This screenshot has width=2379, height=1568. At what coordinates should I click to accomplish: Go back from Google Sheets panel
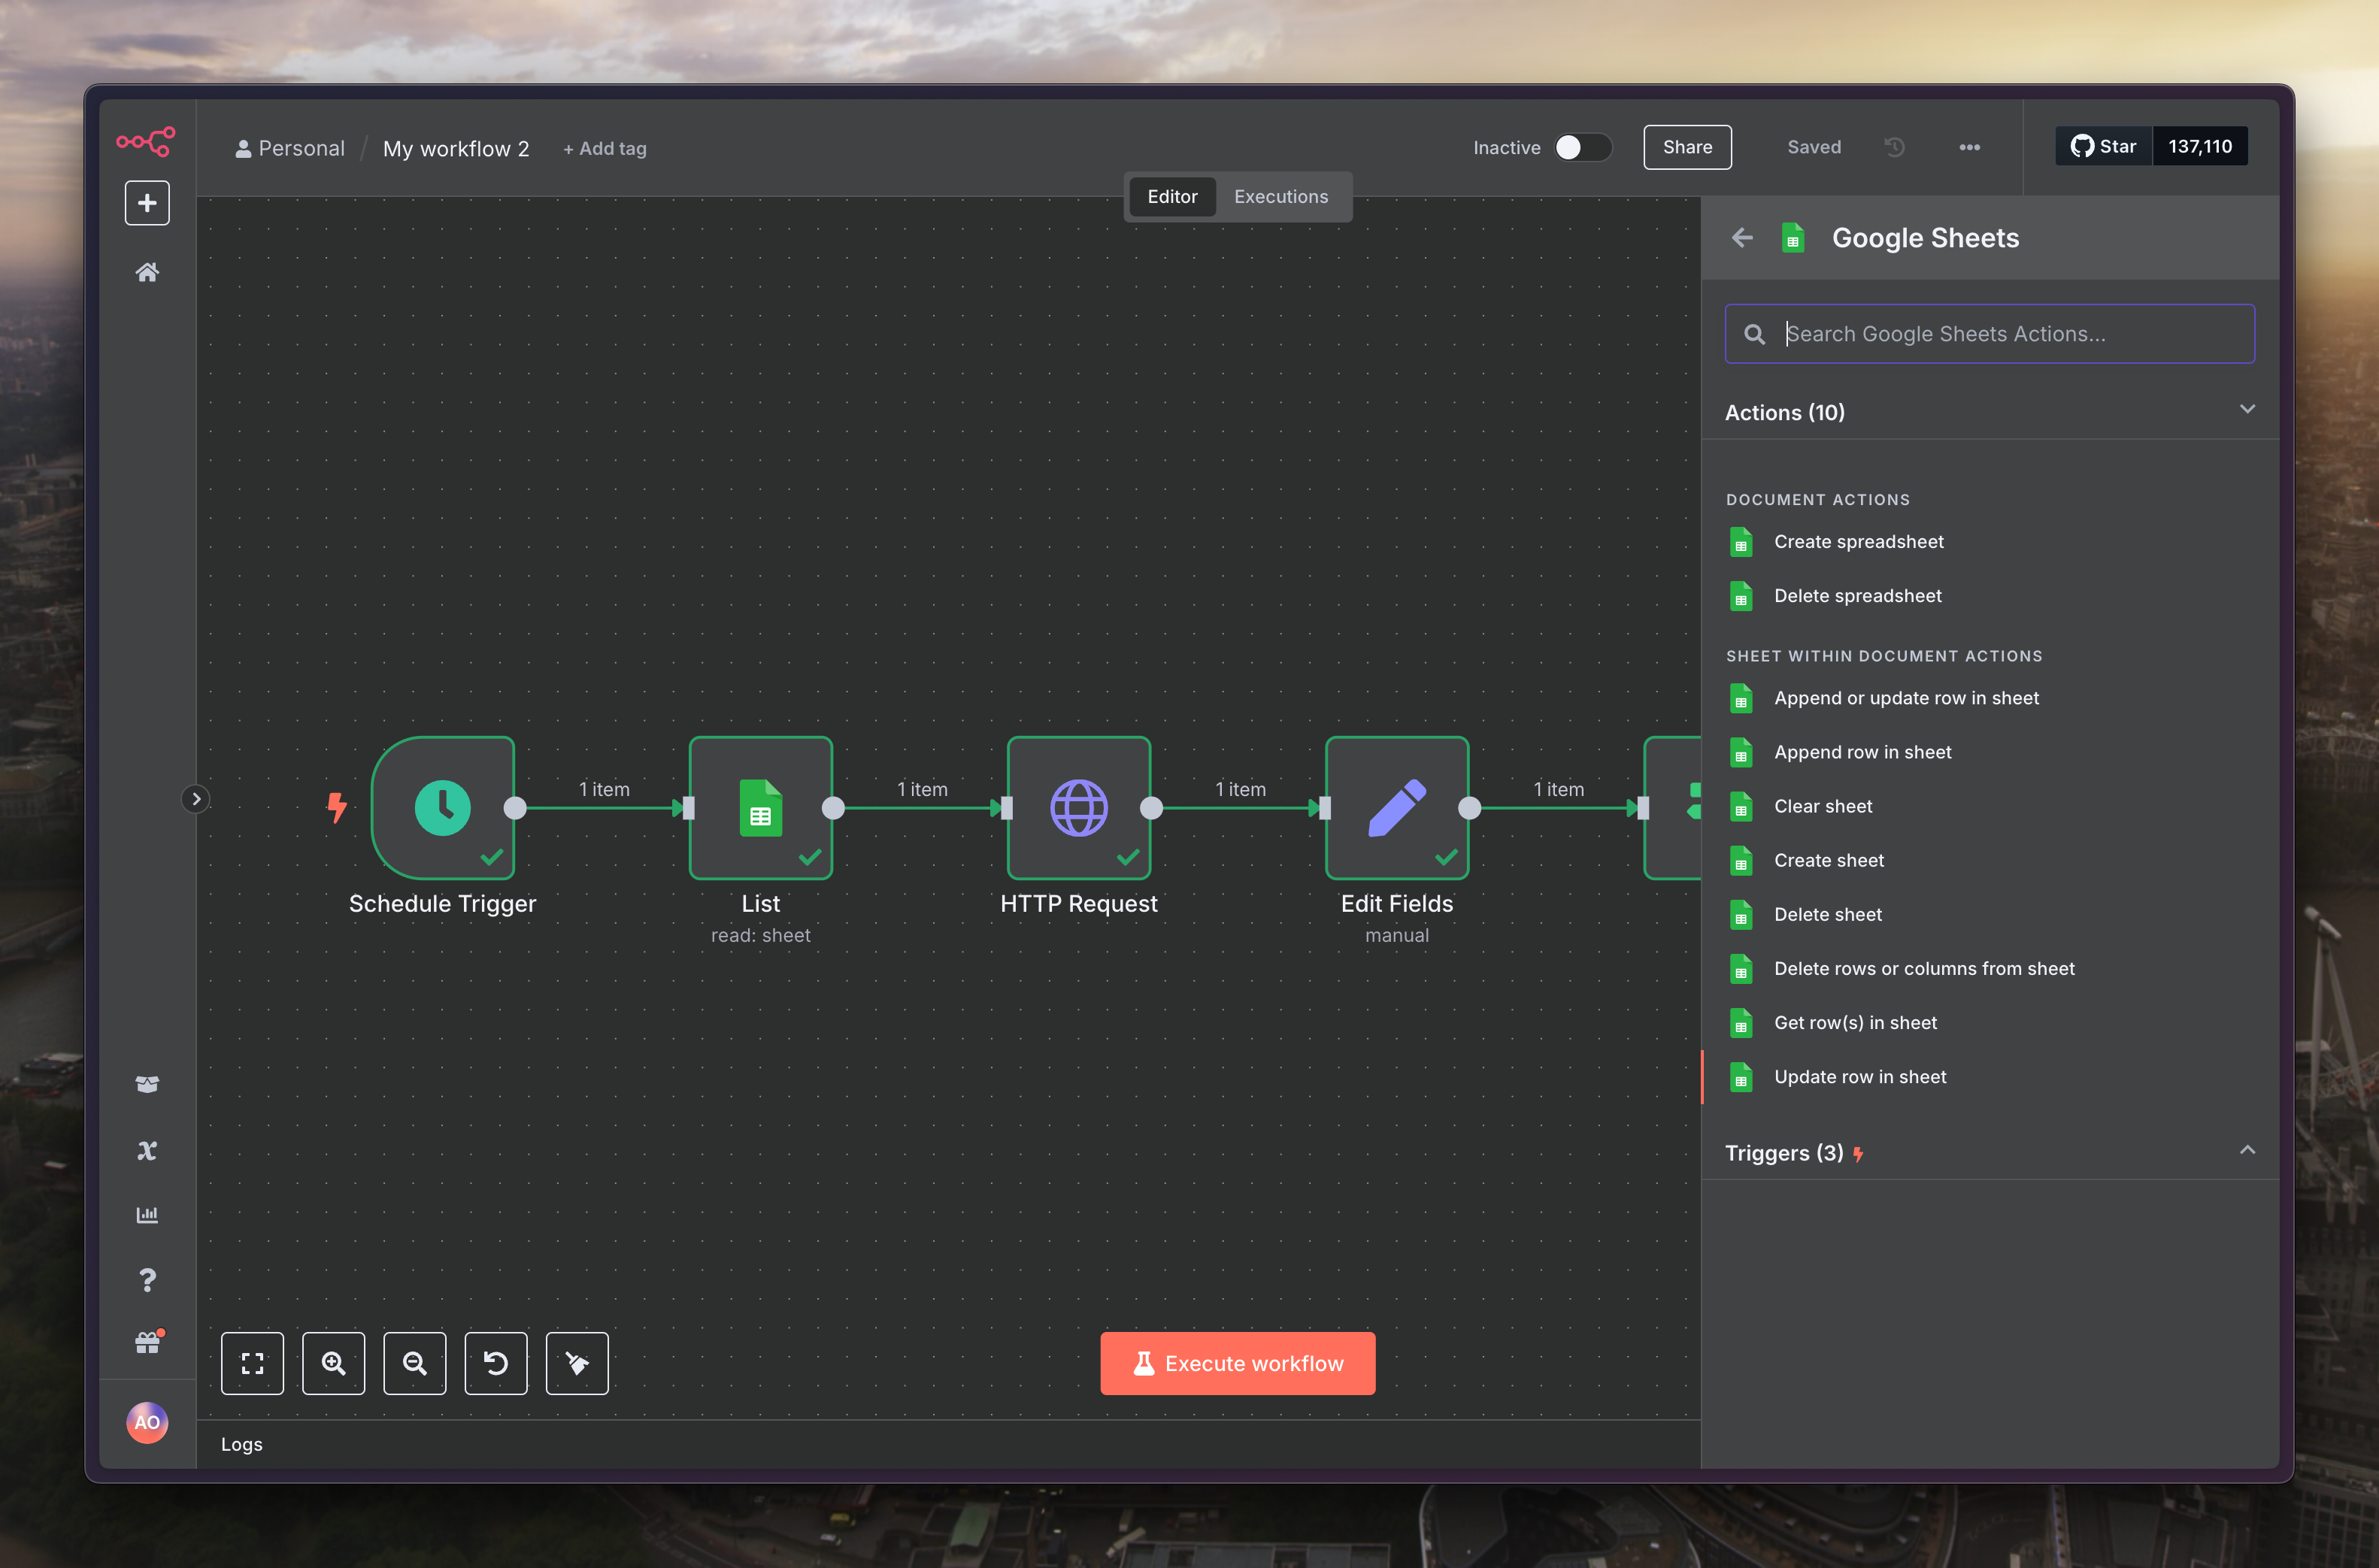pyautogui.click(x=1742, y=238)
